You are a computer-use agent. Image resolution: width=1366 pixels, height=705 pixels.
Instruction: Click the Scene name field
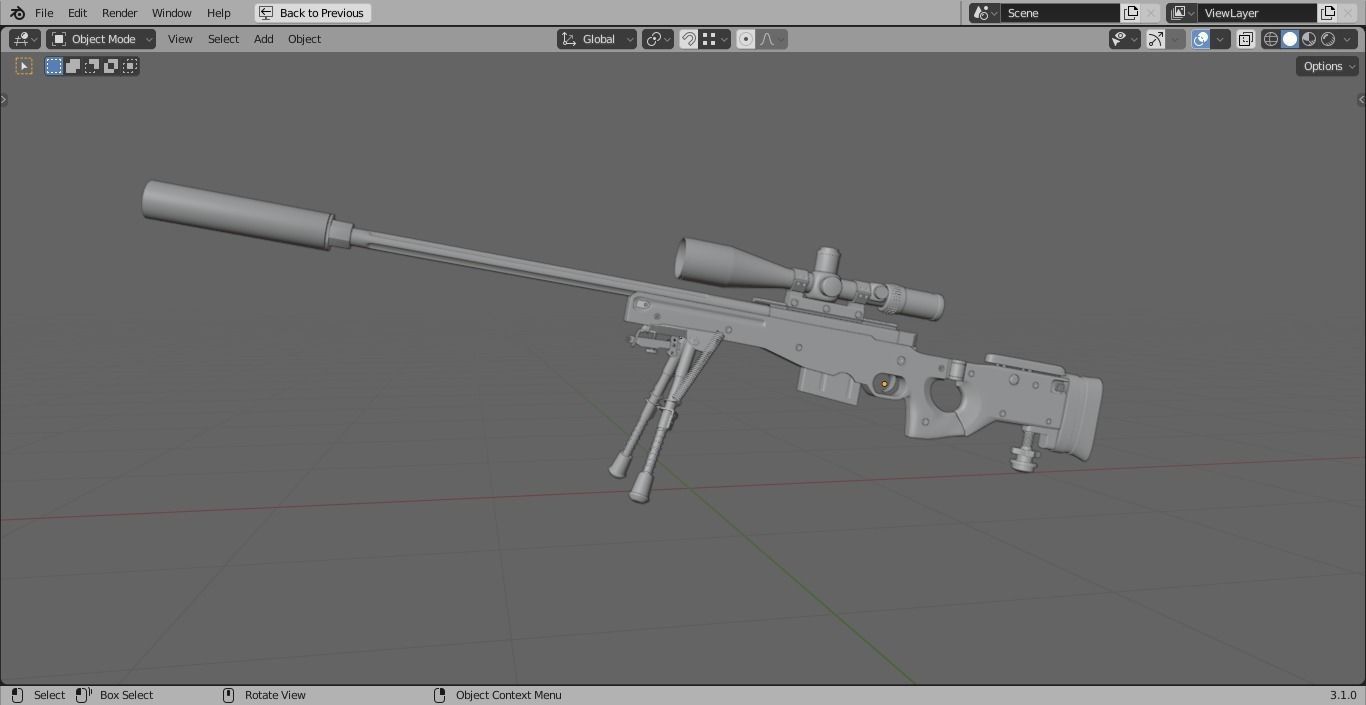[1060, 13]
